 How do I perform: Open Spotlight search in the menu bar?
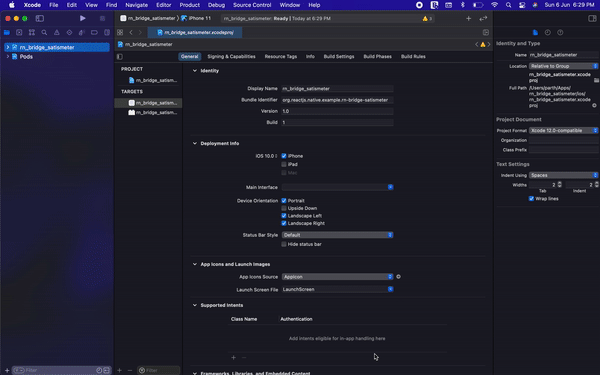(x=508, y=5)
